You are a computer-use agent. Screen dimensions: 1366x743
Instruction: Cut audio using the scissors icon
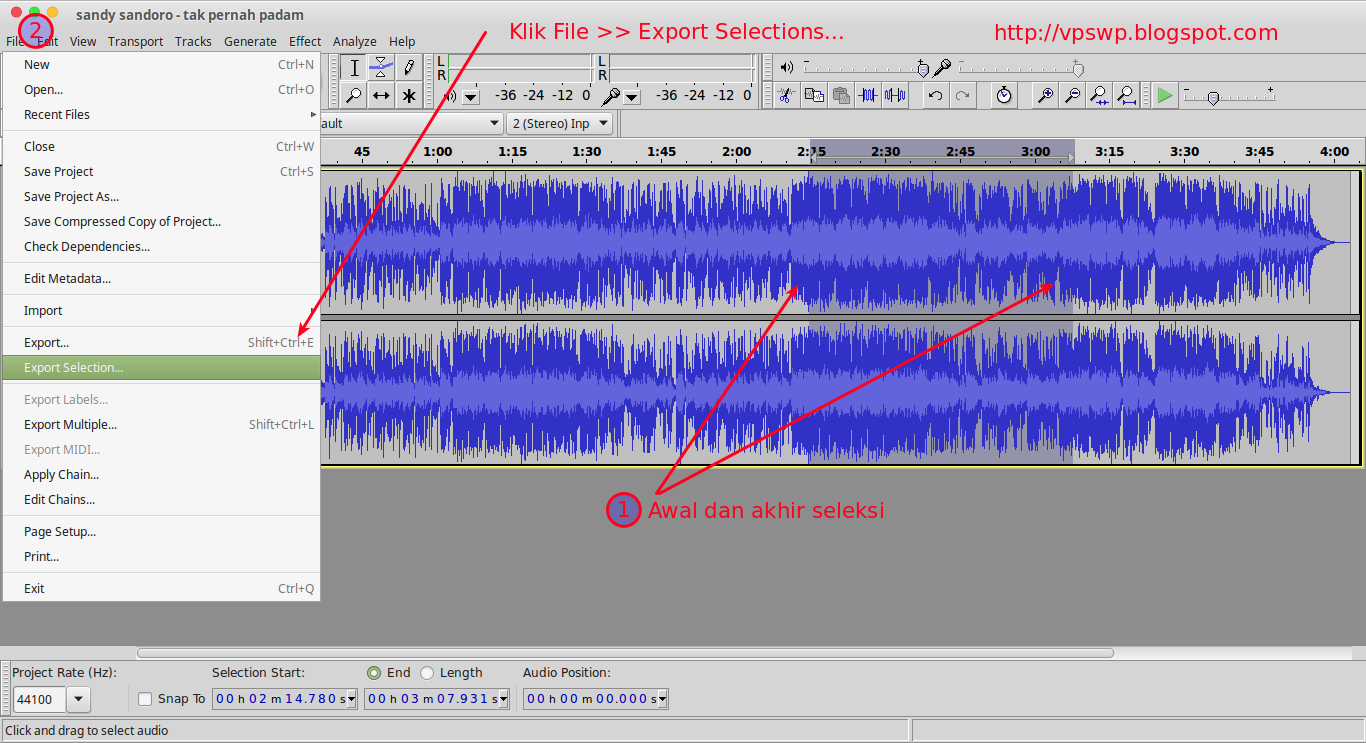(786, 95)
